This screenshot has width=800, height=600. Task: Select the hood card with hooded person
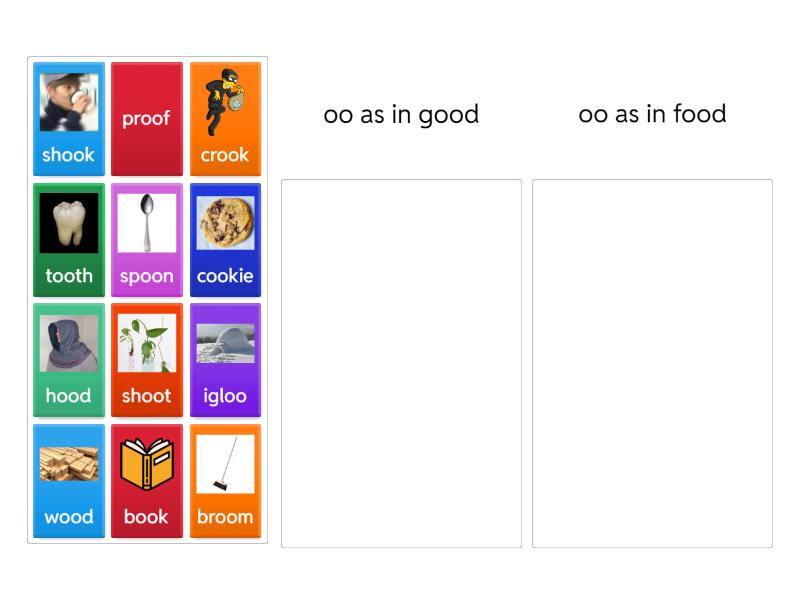[x=68, y=360]
